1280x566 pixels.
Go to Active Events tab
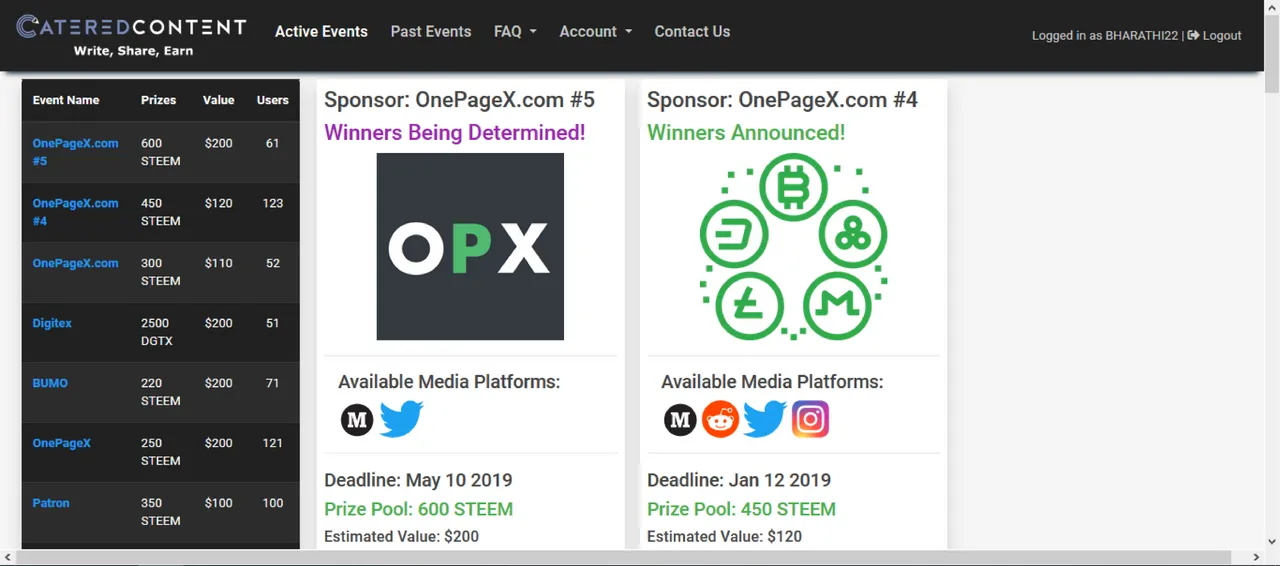[x=321, y=31]
